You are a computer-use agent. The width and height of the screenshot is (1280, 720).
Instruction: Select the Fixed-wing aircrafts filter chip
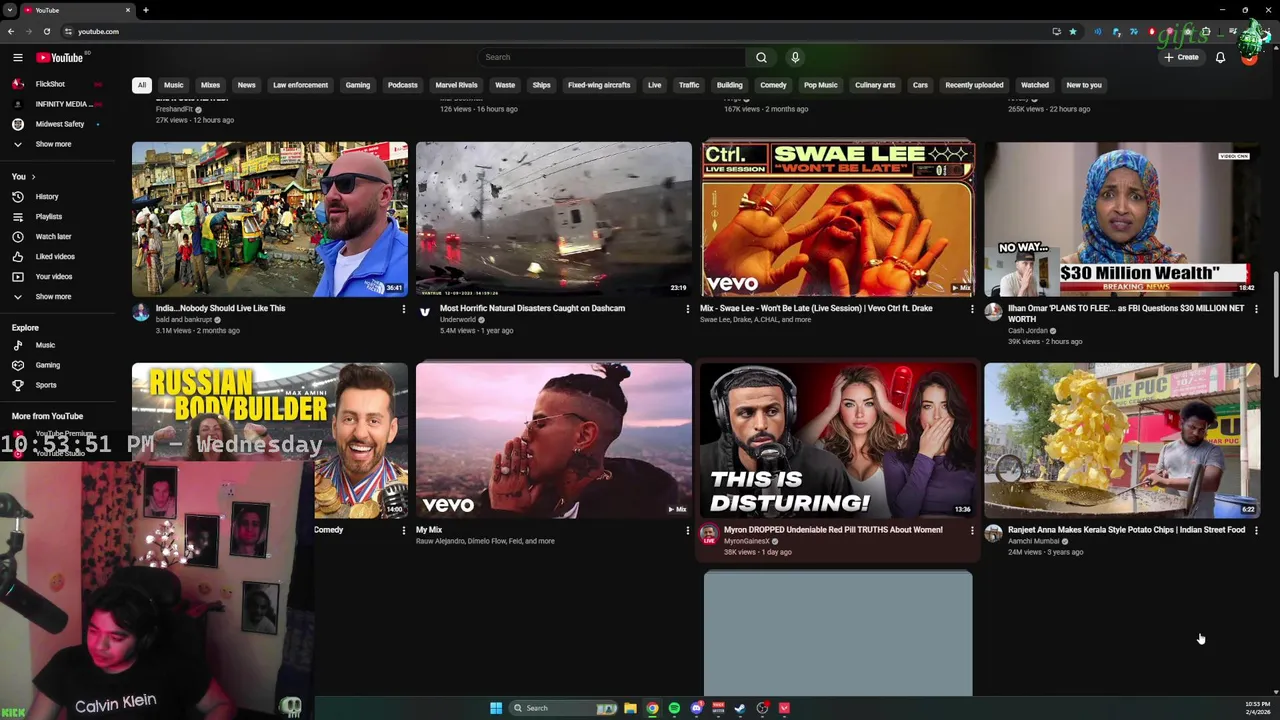click(x=599, y=85)
